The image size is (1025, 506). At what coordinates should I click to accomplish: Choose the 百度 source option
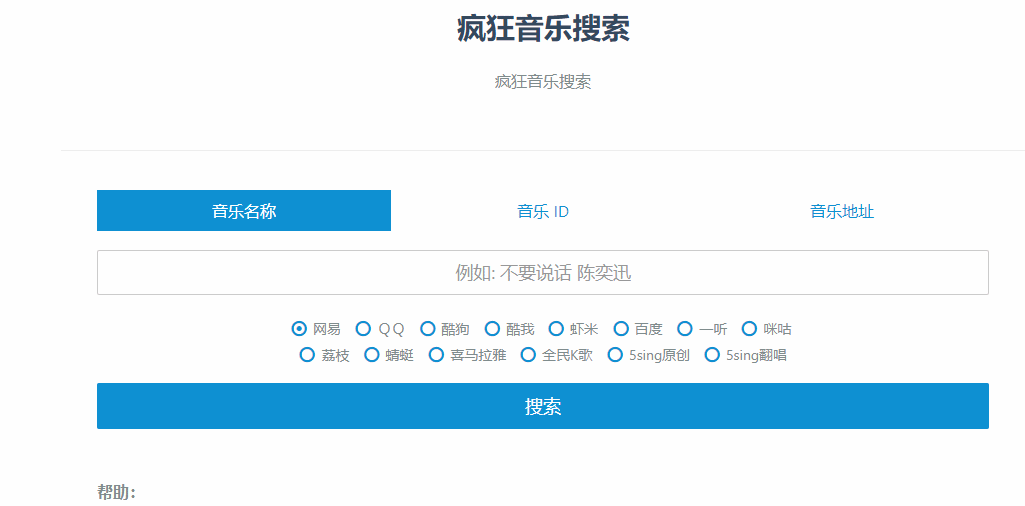point(621,329)
